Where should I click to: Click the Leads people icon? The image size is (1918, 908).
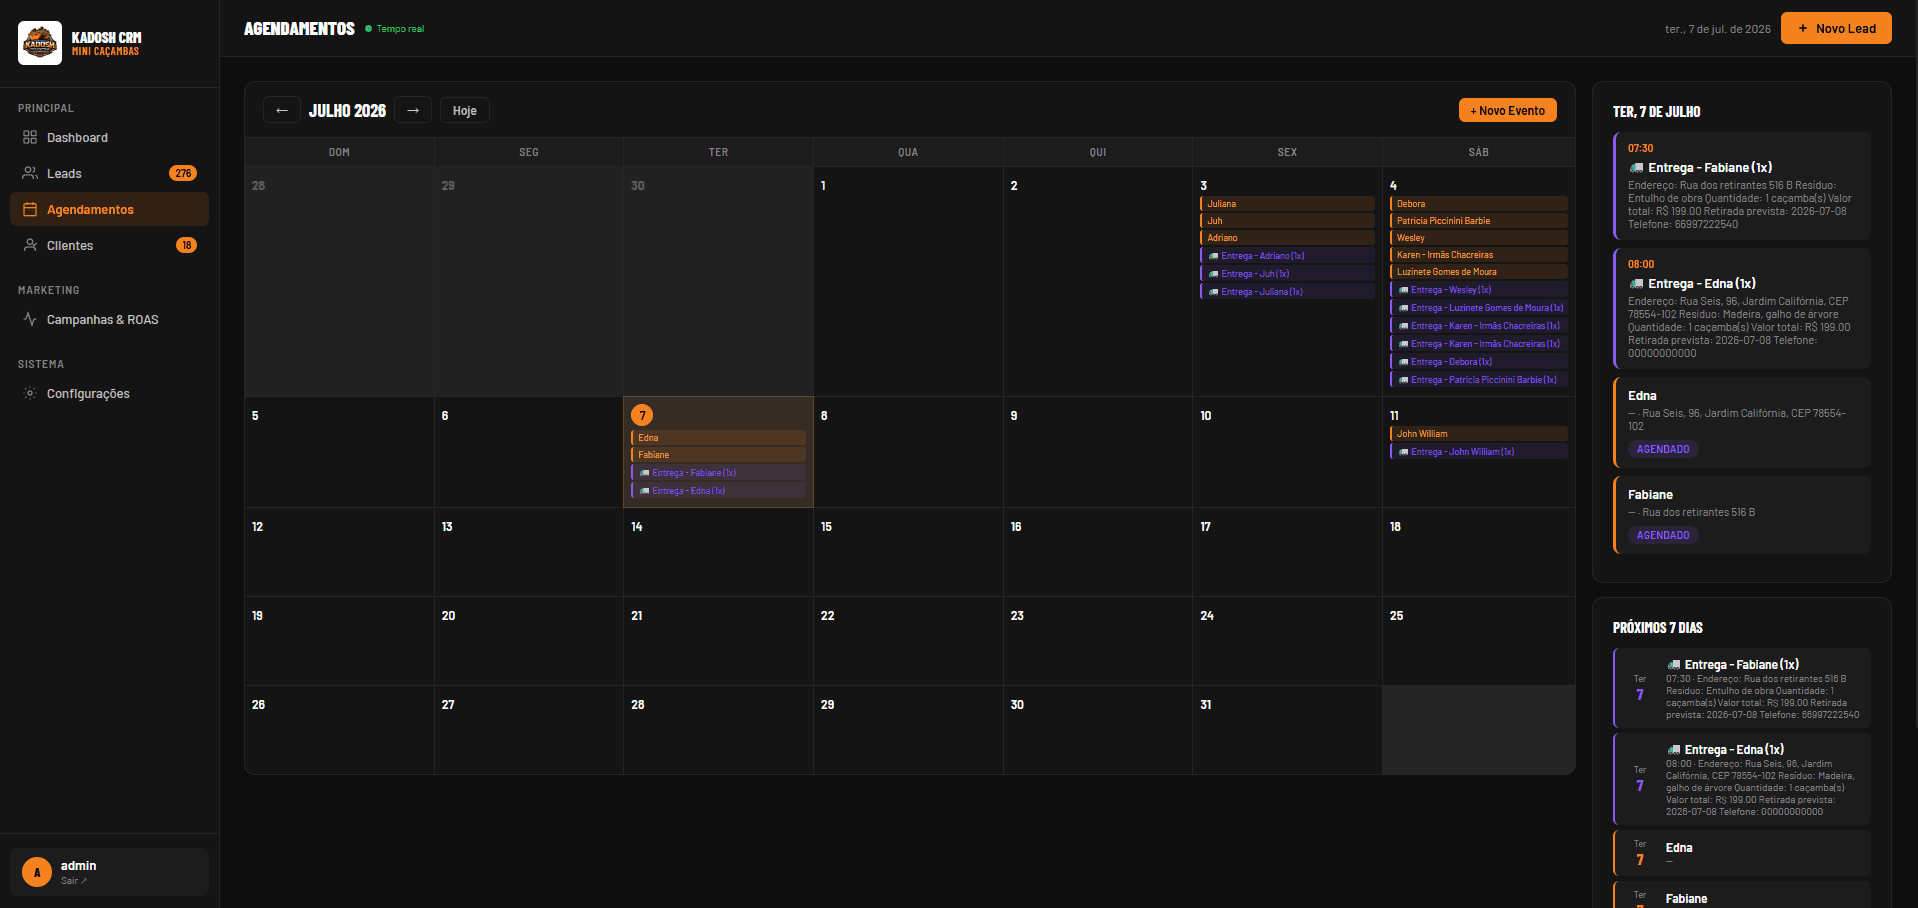(x=30, y=173)
